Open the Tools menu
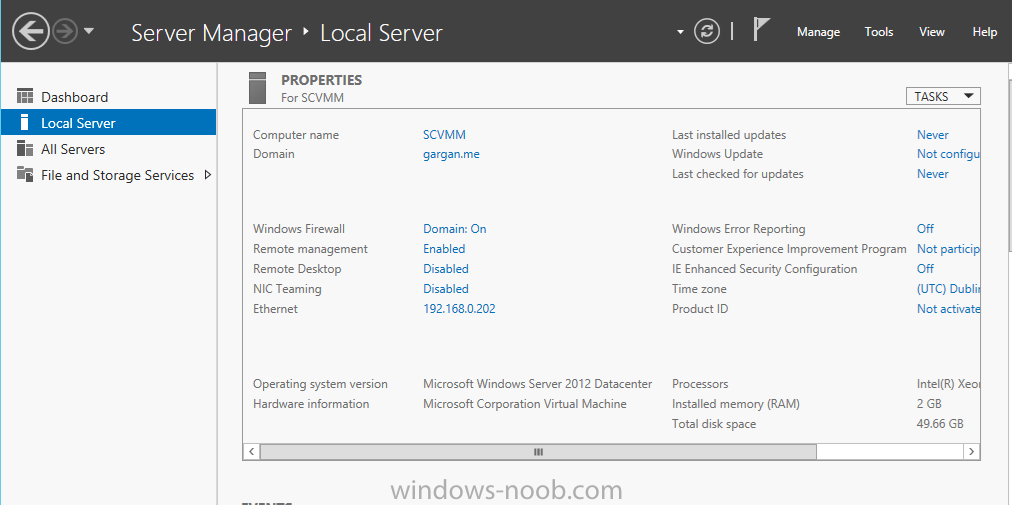 coord(879,32)
